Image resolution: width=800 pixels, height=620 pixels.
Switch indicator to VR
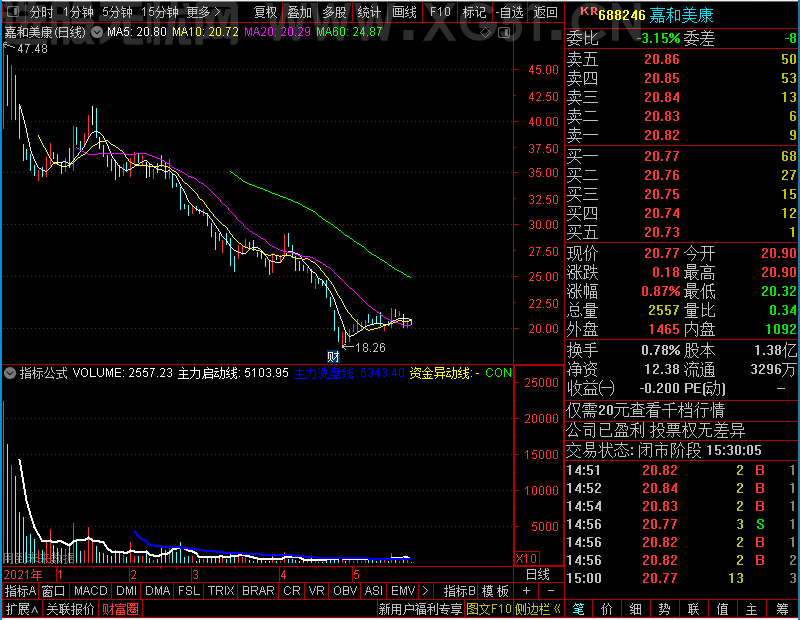[316, 591]
